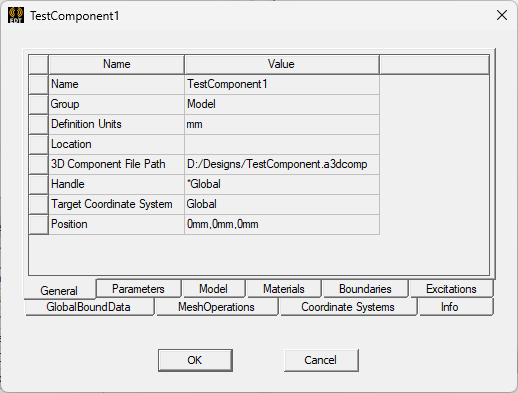Select row header beside Handle row

(39, 184)
